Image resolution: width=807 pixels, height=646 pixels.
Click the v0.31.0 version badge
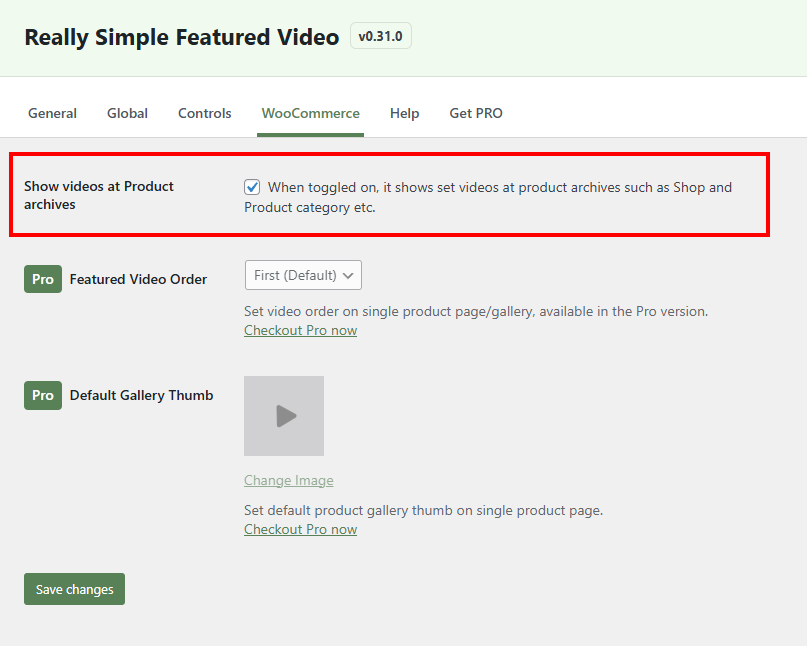(x=380, y=35)
